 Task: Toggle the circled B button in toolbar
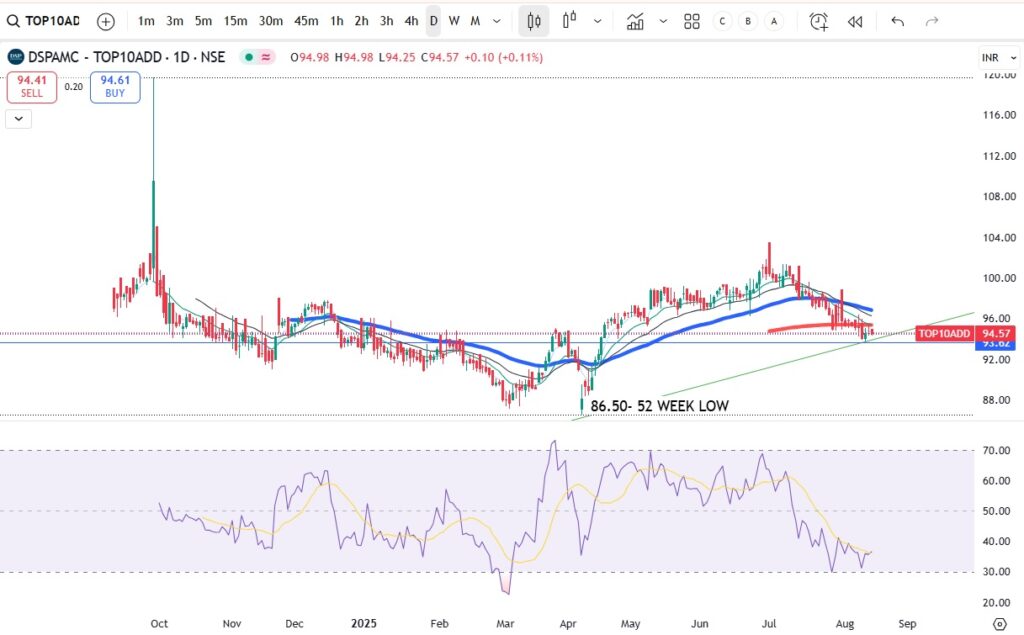(x=748, y=21)
